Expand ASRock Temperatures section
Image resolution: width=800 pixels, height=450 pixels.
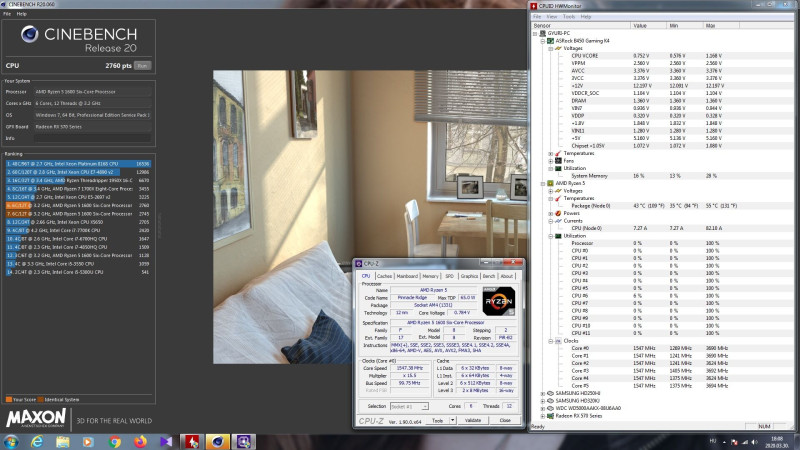(551, 154)
